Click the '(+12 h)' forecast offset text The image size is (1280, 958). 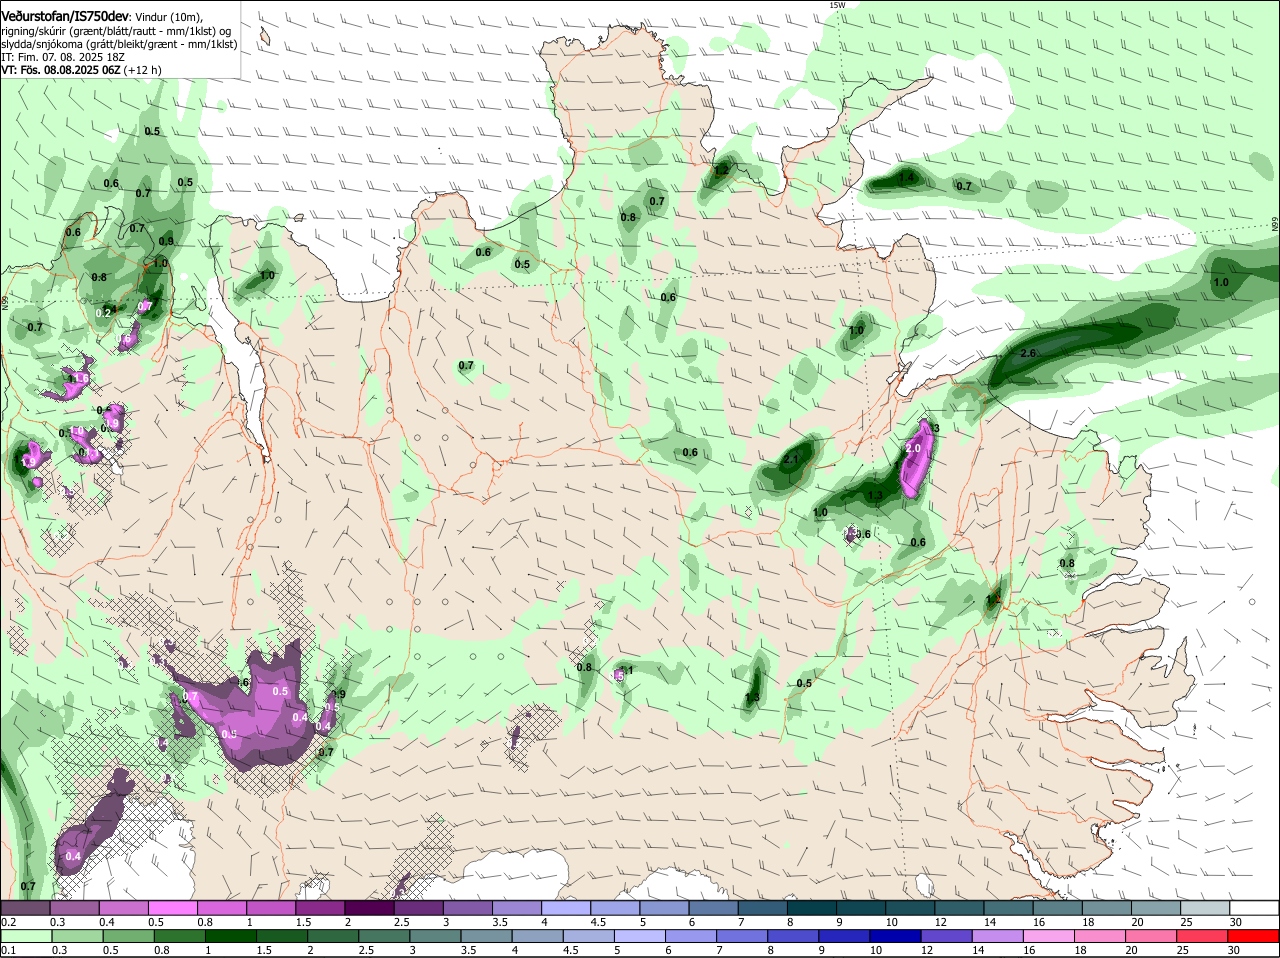(x=143, y=70)
